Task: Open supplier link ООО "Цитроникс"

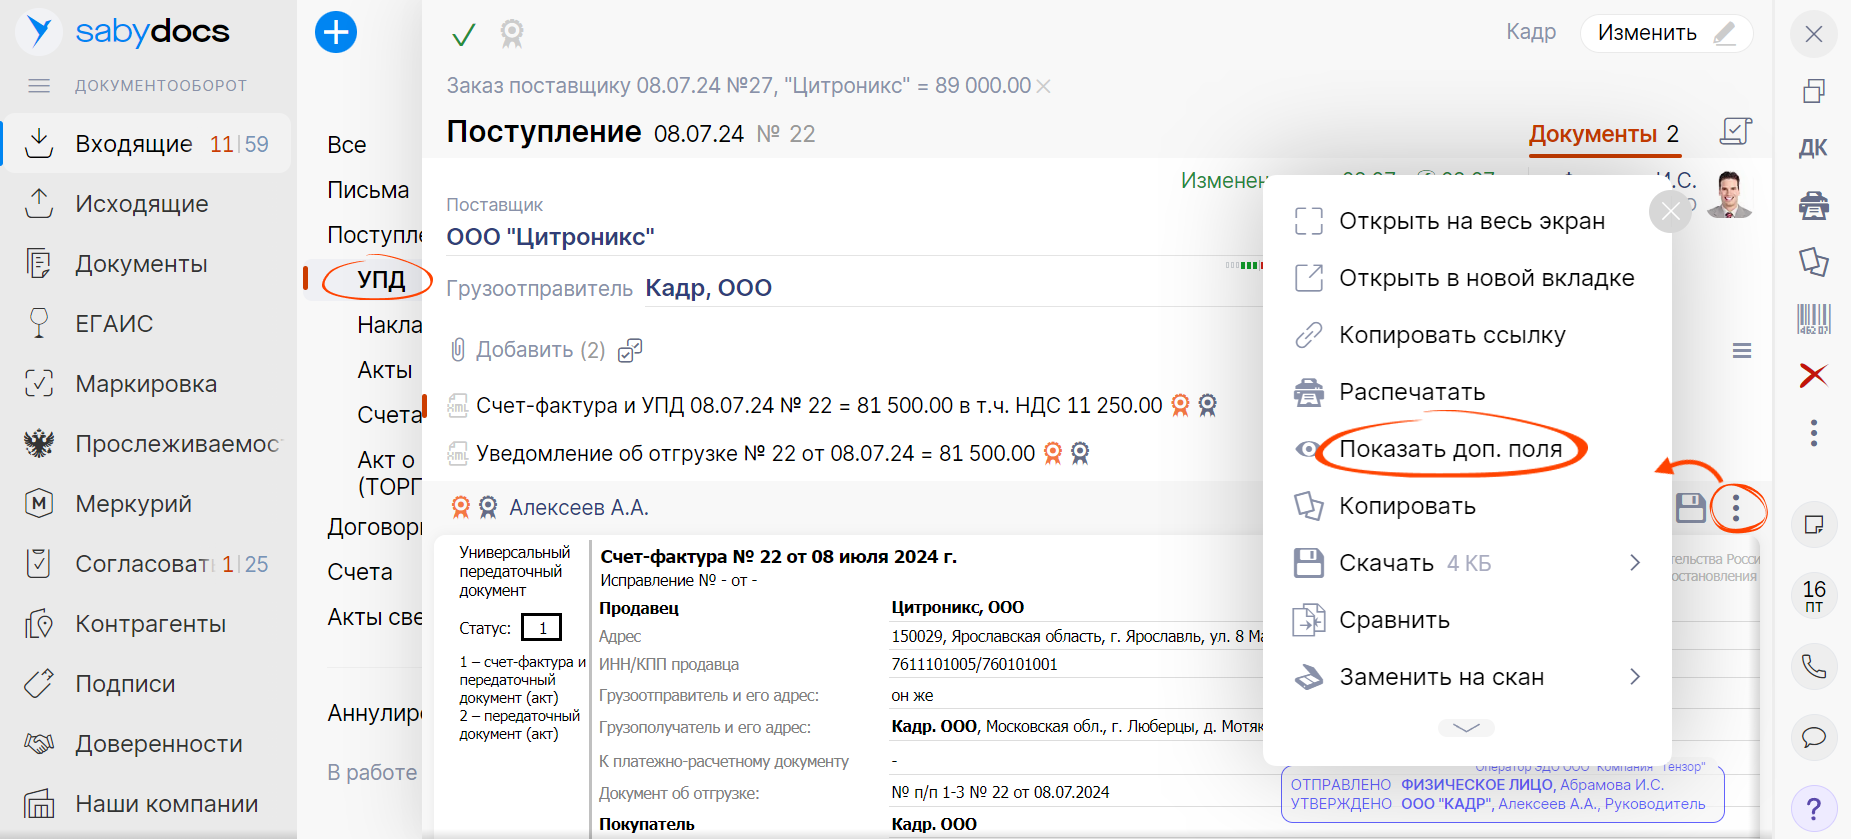Action: click(550, 237)
